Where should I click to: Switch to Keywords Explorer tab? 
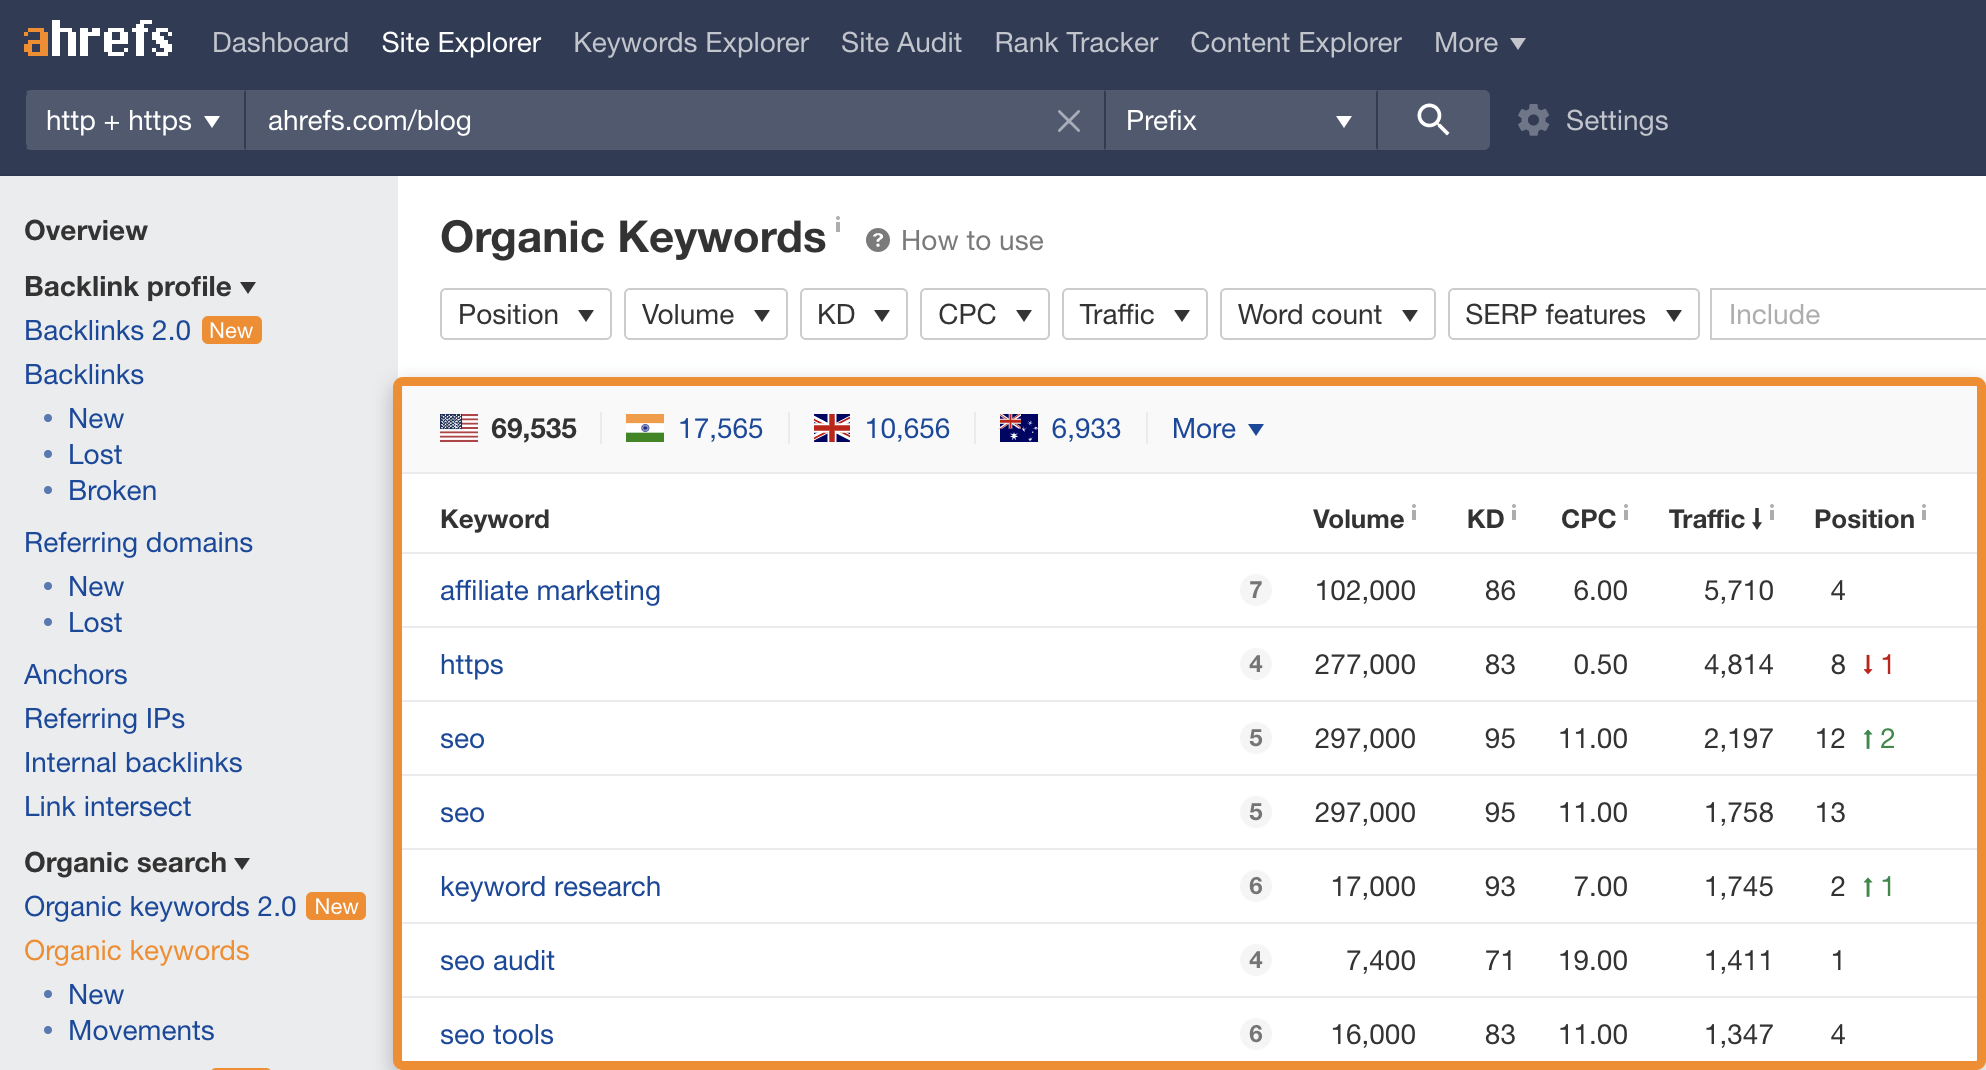(690, 42)
